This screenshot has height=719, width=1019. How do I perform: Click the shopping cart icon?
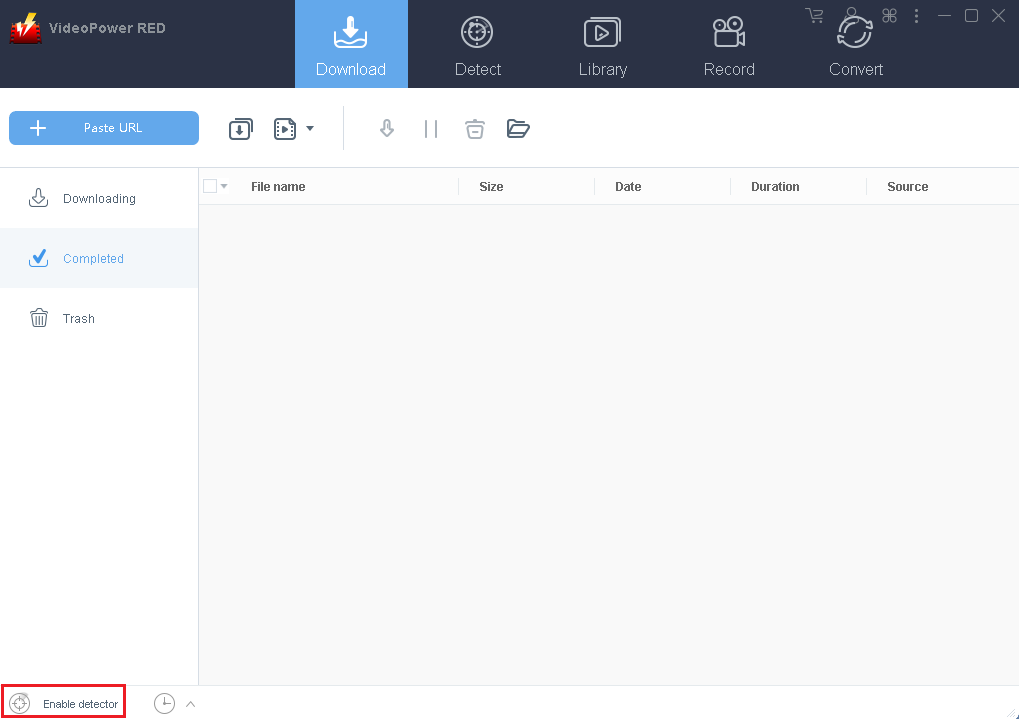814,16
